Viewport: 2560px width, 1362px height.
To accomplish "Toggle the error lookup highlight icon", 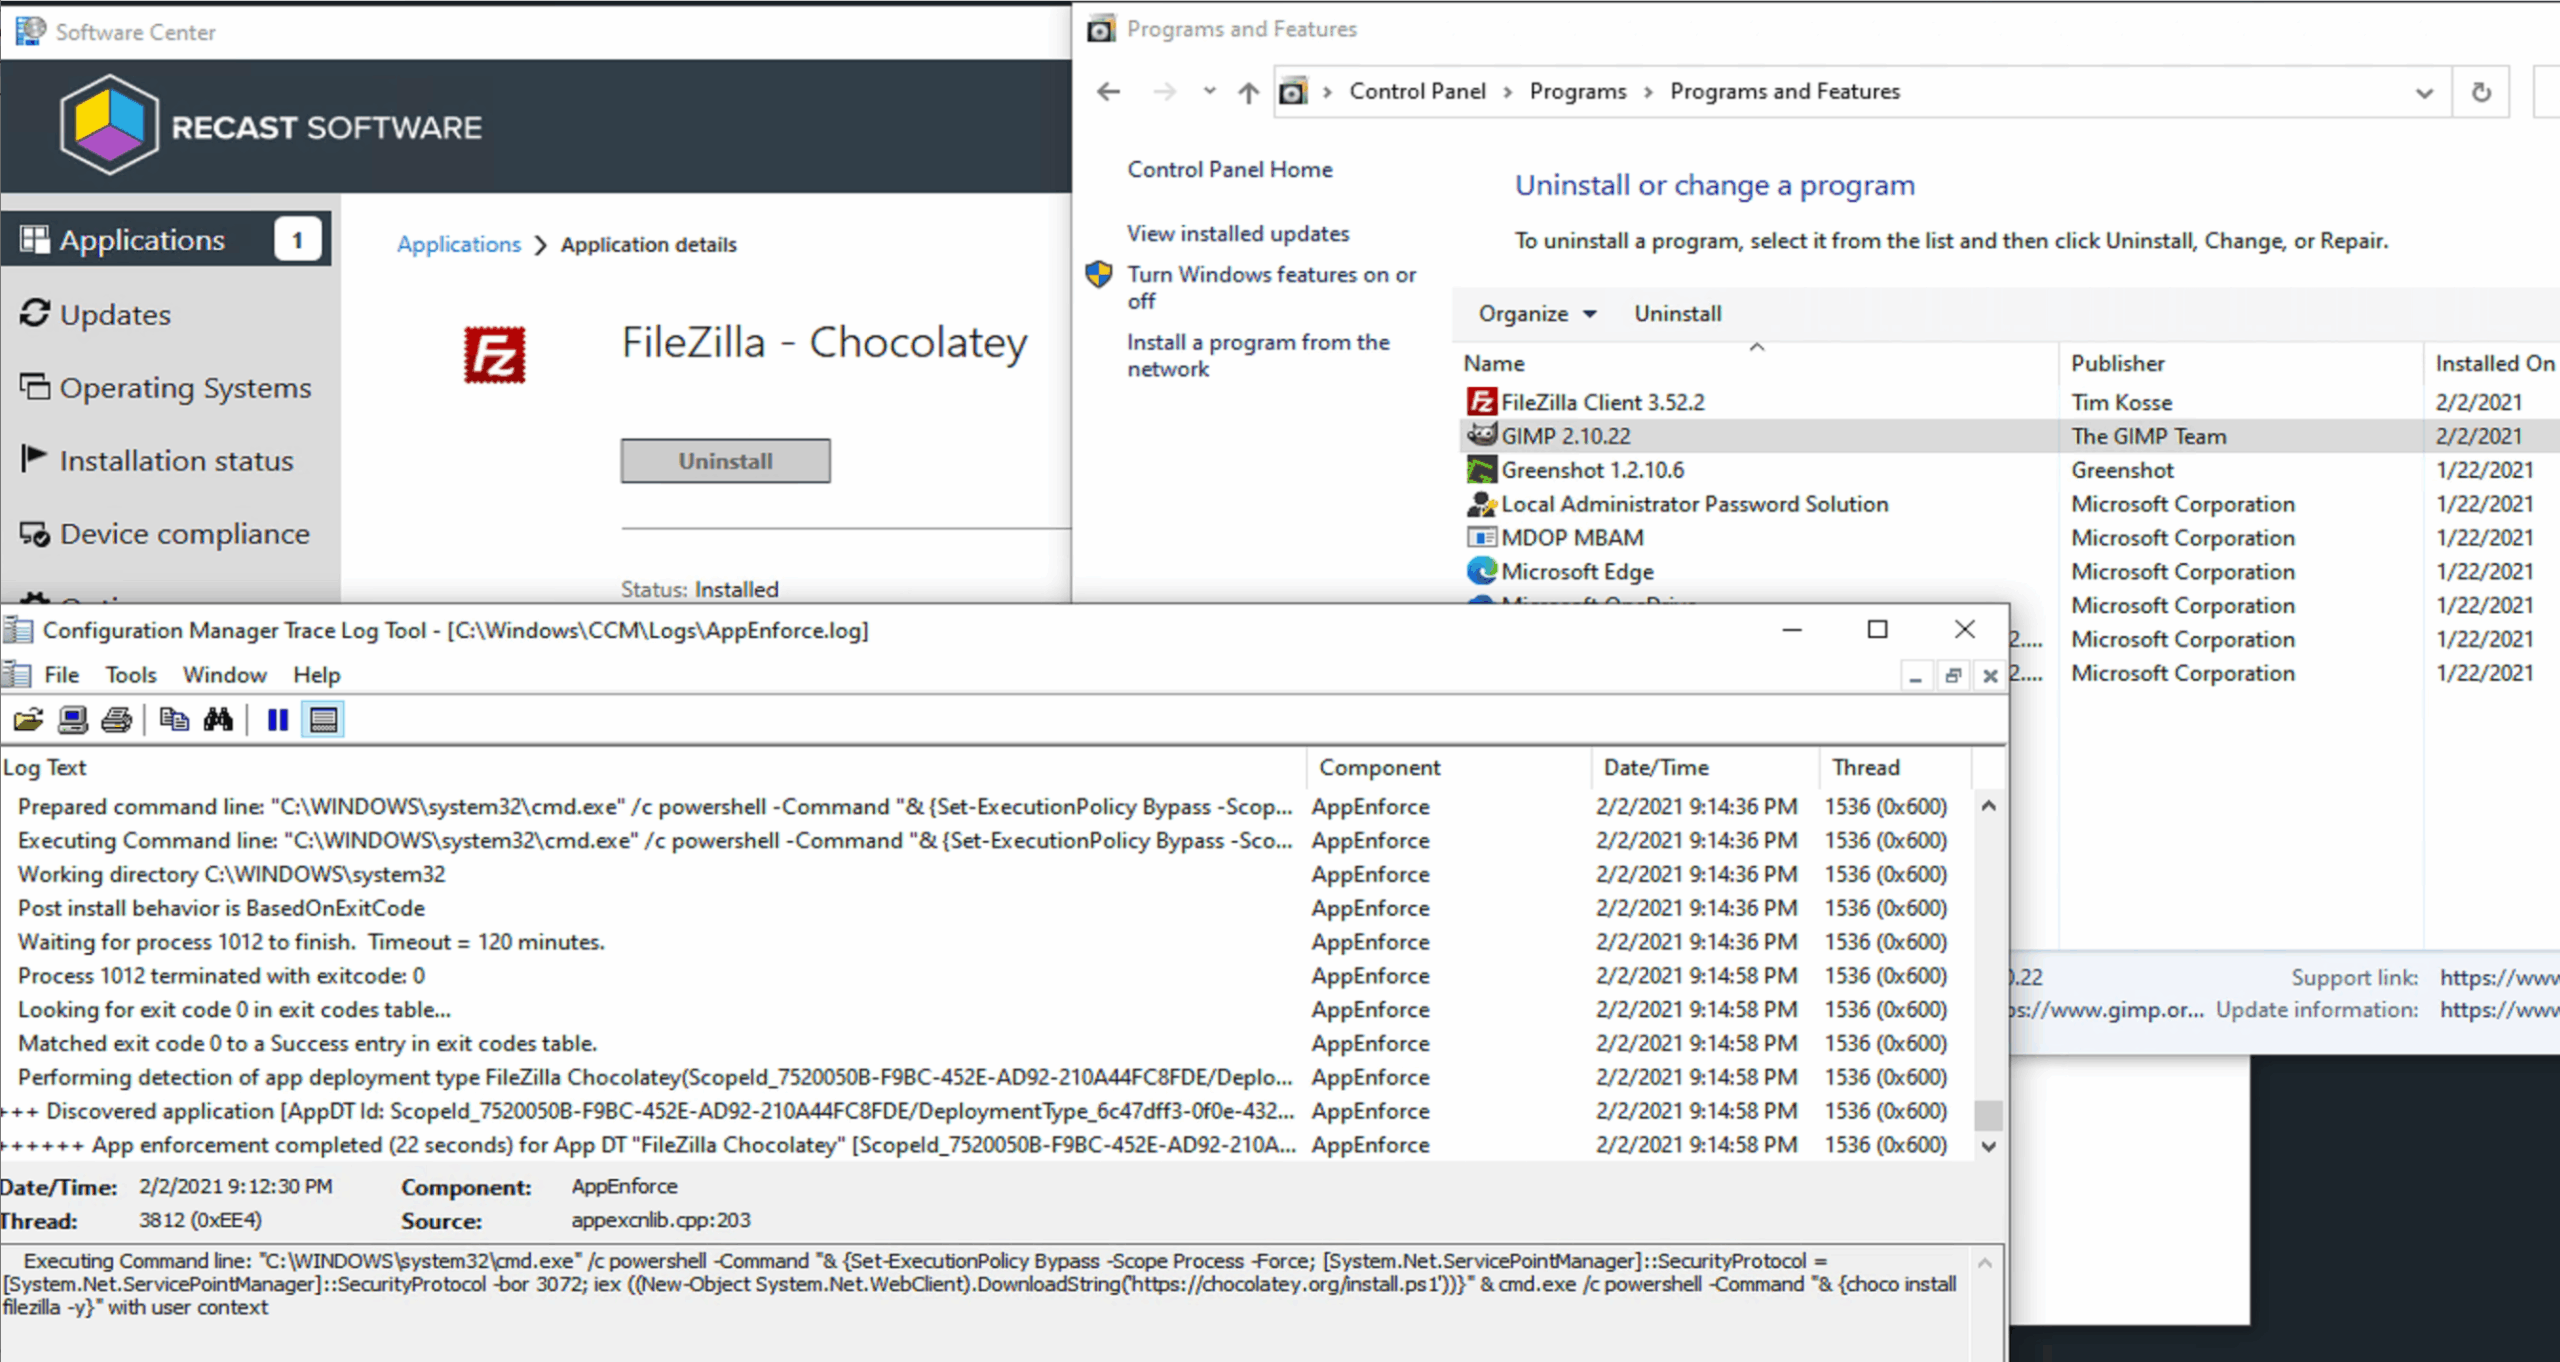I will click(x=322, y=719).
